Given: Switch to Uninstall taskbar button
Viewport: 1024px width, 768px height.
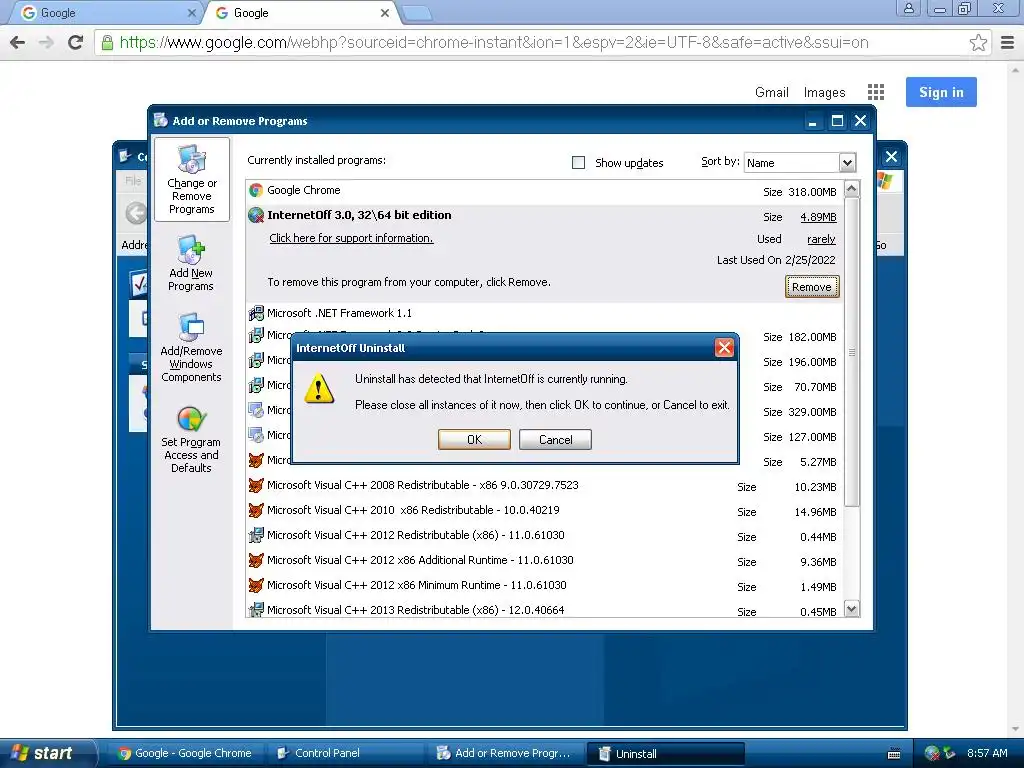Looking at the screenshot, I should 665,753.
